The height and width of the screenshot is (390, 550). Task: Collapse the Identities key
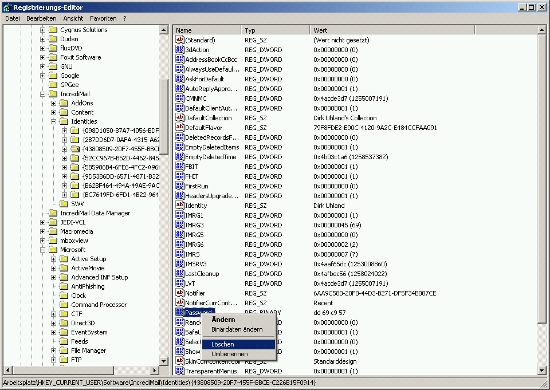point(53,121)
